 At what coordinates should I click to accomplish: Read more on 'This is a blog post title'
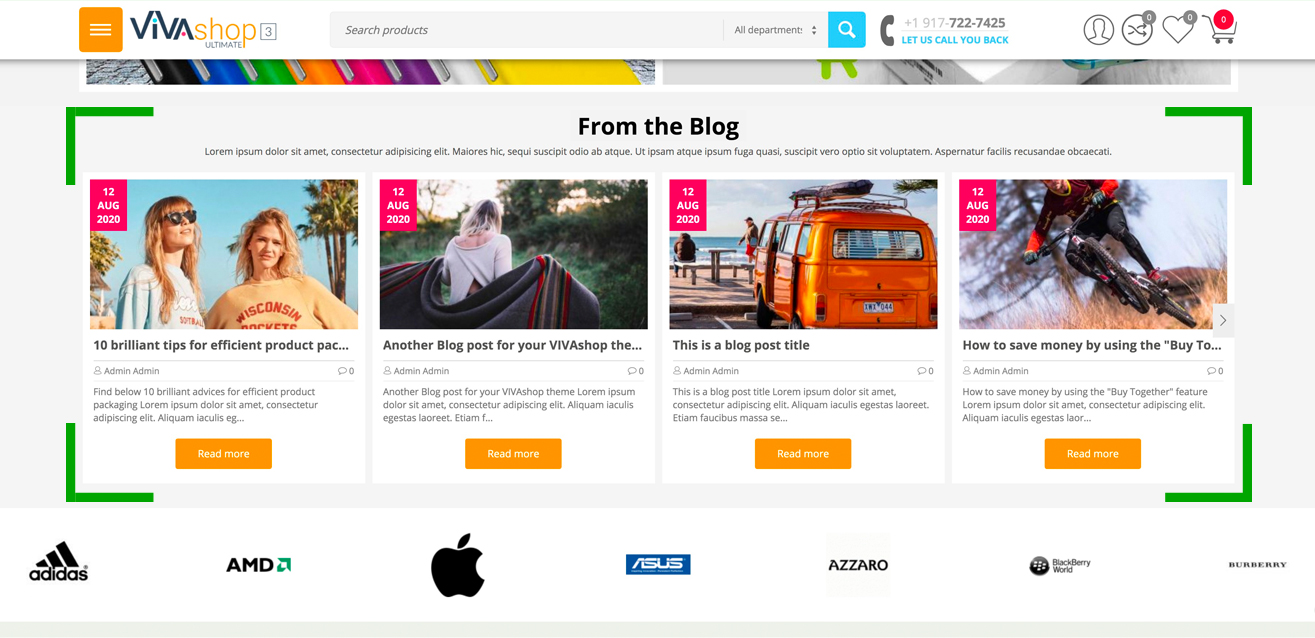[802, 454]
